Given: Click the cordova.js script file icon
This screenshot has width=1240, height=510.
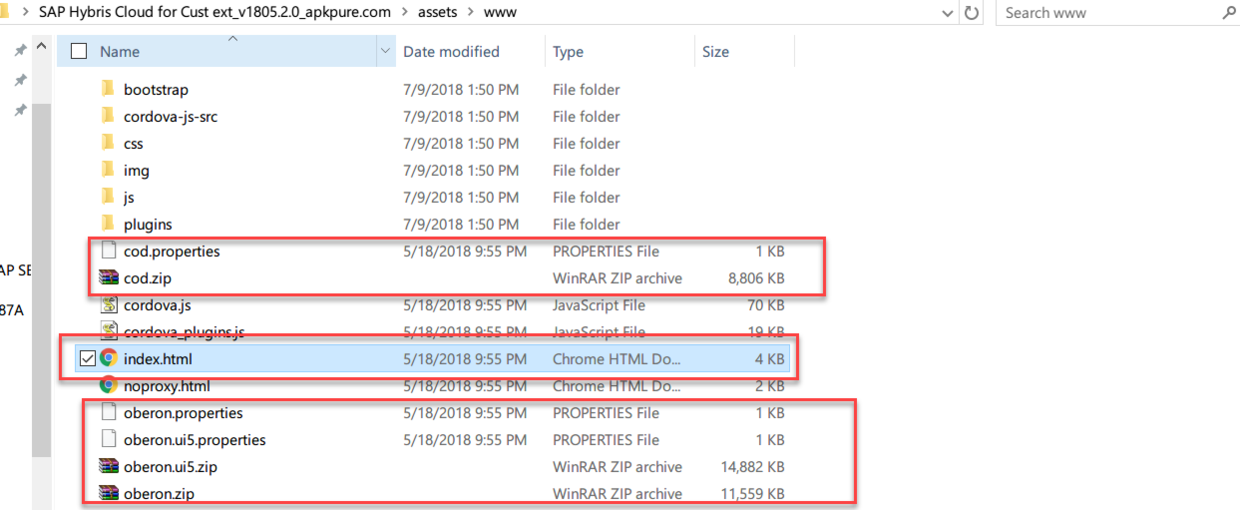Looking at the screenshot, I should (109, 305).
